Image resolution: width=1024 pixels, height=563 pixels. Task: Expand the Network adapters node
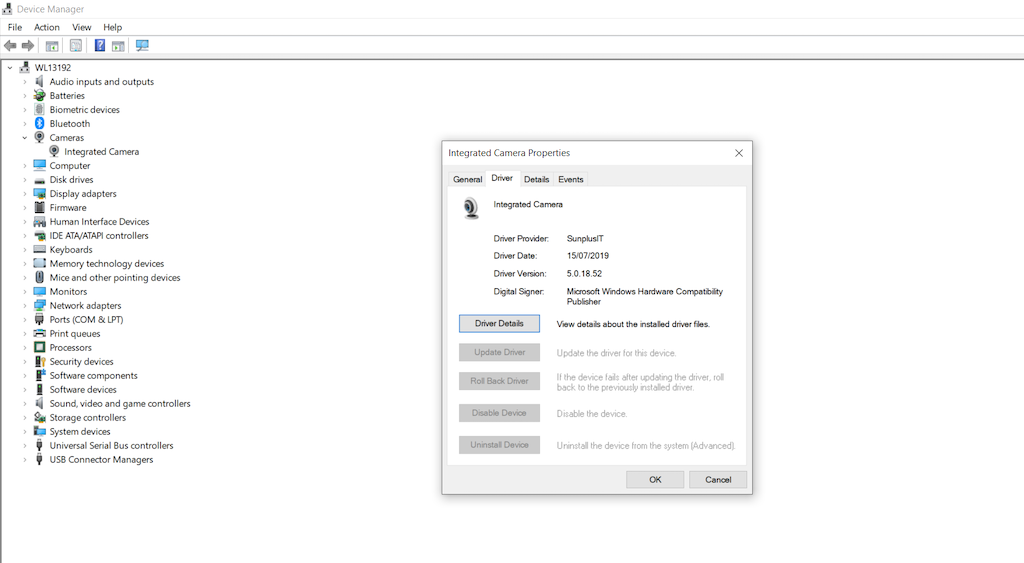click(25, 306)
